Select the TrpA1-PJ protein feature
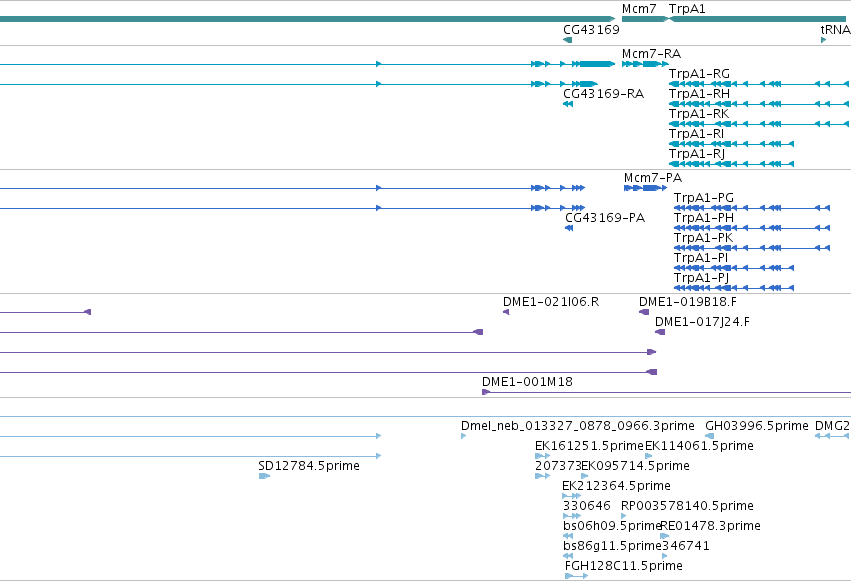 pos(734,288)
